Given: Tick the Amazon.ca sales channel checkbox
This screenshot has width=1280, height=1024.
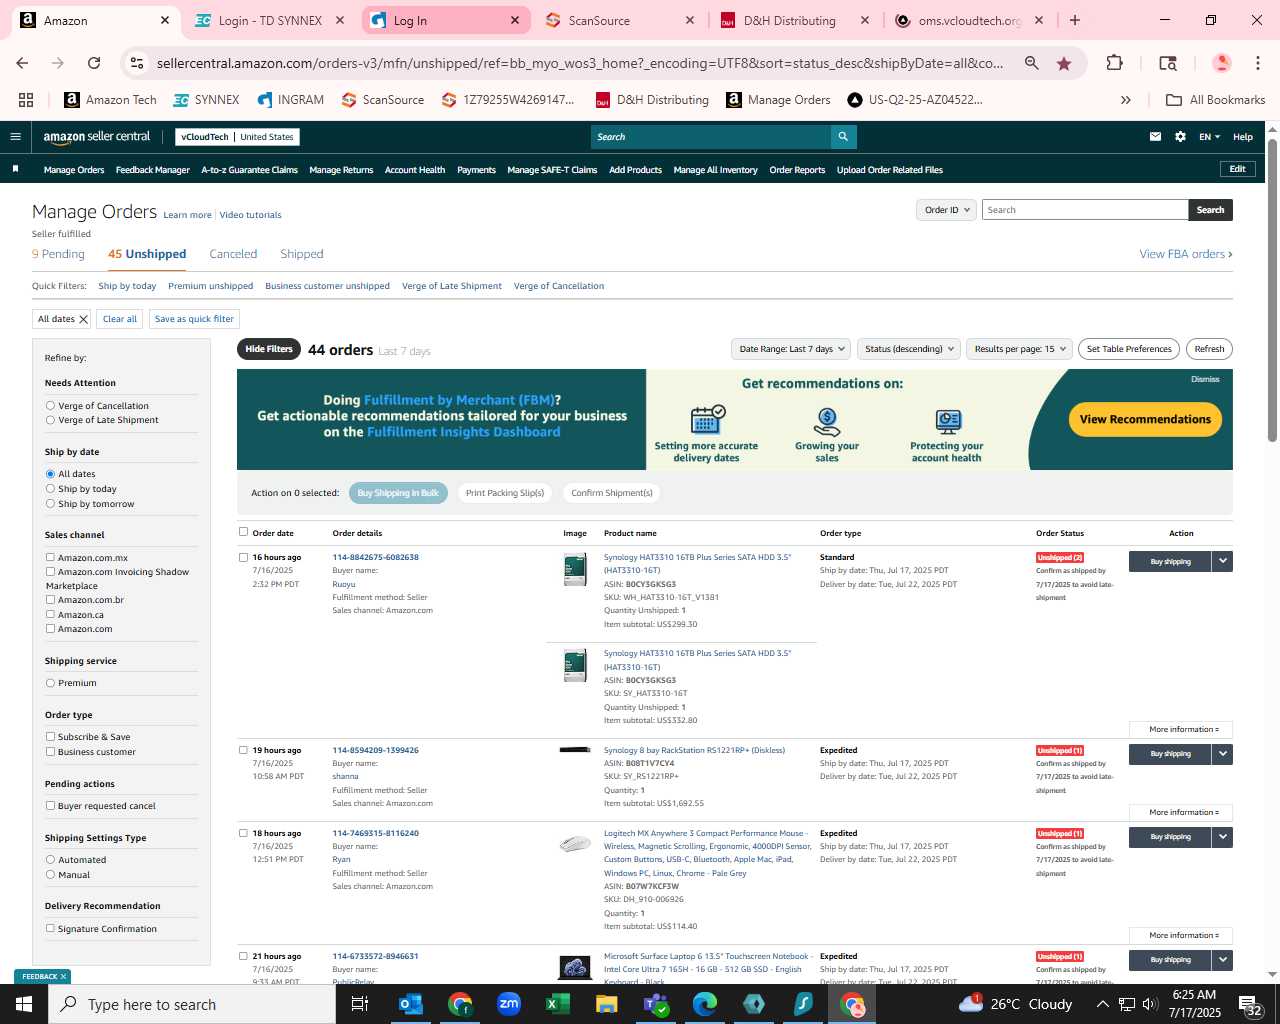Looking at the screenshot, I should pyautogui.click(x=50, y=615).
